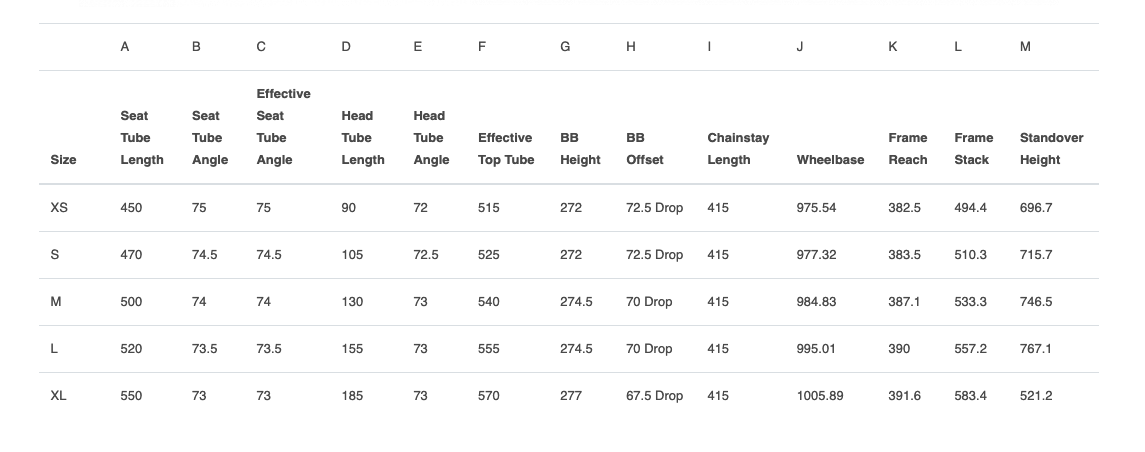Click the Head Tube Angle header
Viewport: 1145px width, 452px height.
pyautogui.click(x=431, y=138)
